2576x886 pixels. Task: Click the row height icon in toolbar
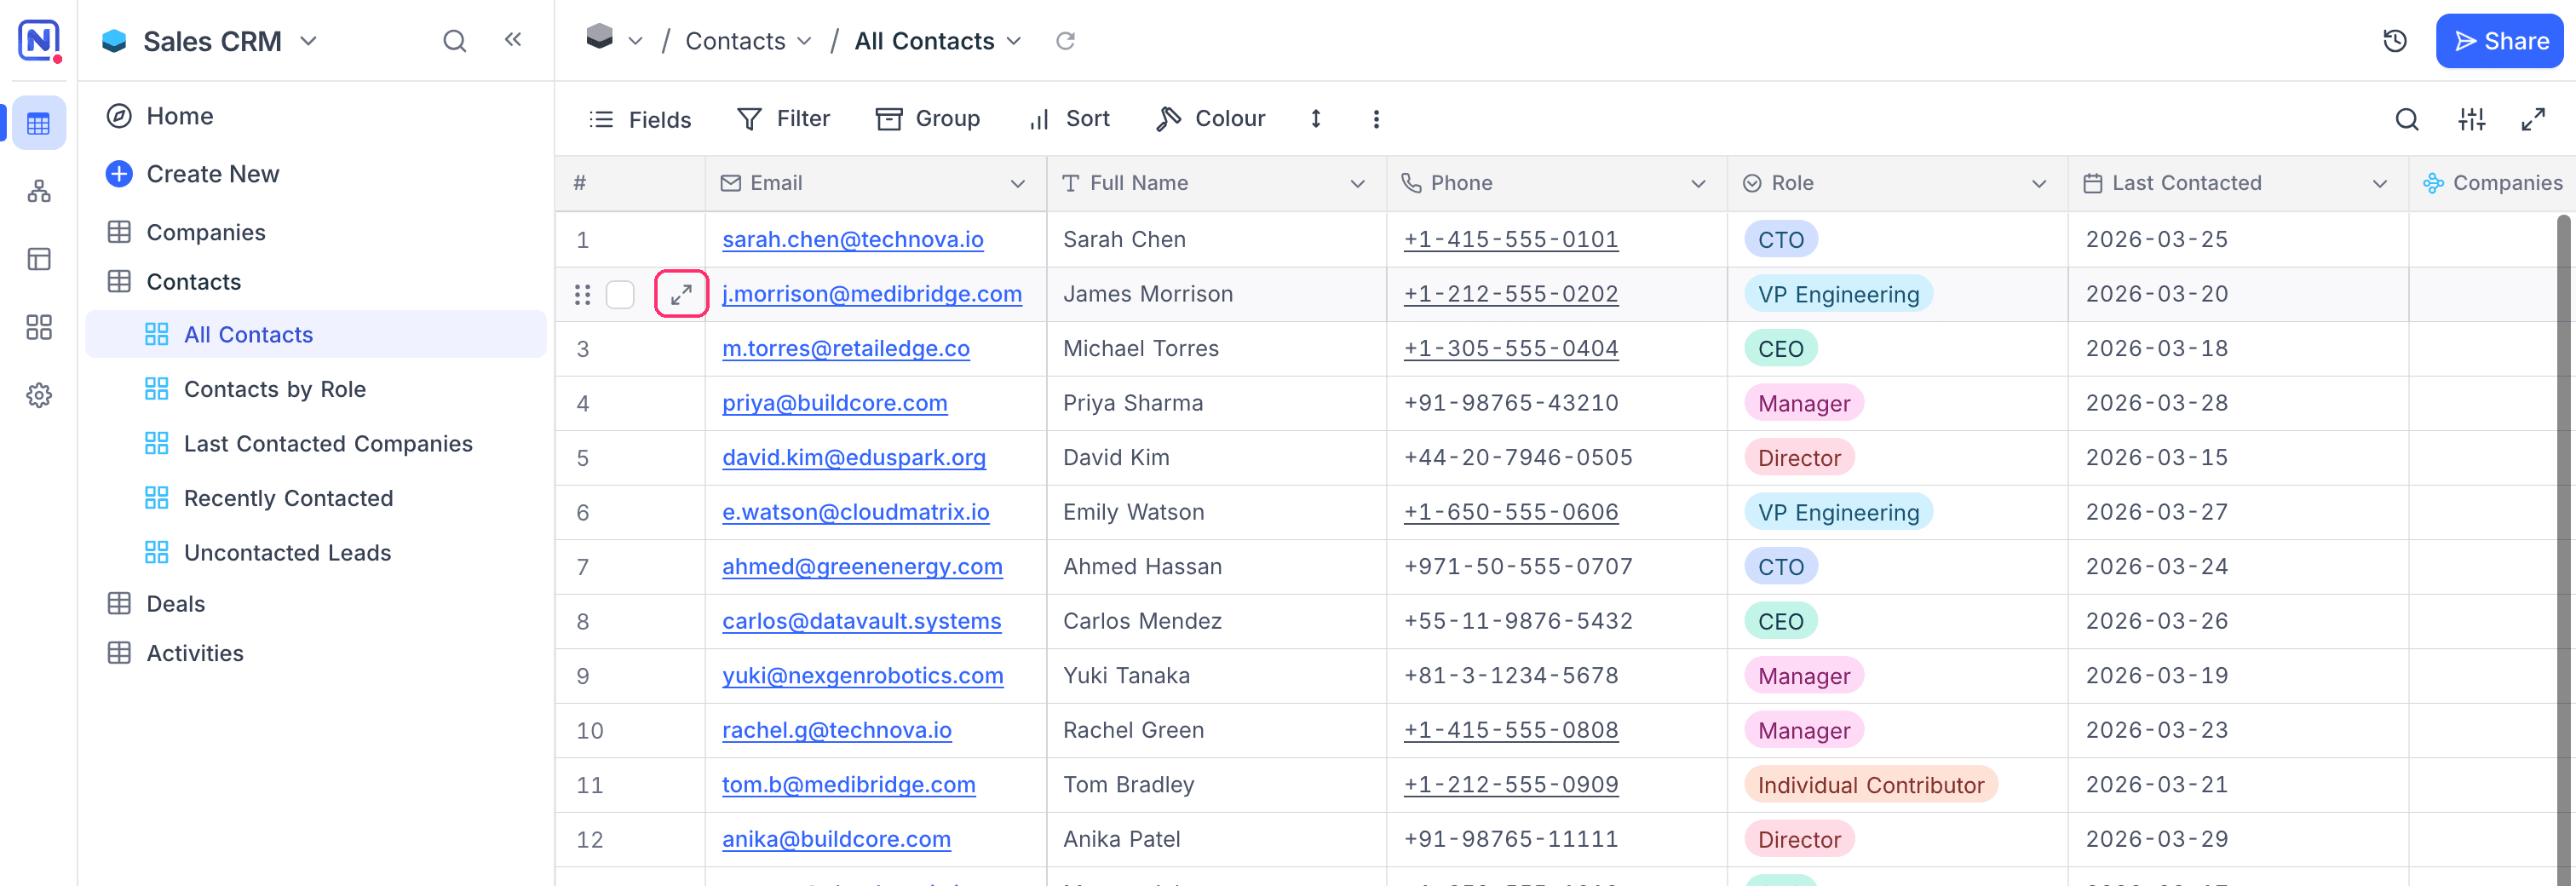(x=1316, y=119)
